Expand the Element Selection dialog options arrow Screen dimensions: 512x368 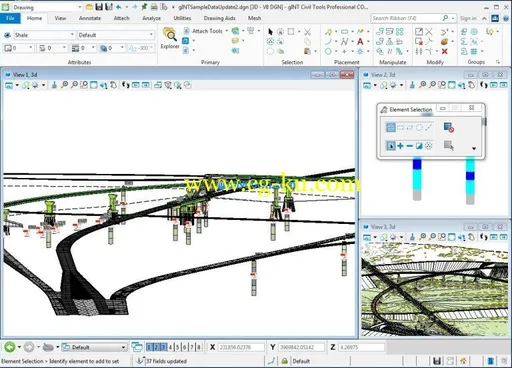[x=474, y=148]
